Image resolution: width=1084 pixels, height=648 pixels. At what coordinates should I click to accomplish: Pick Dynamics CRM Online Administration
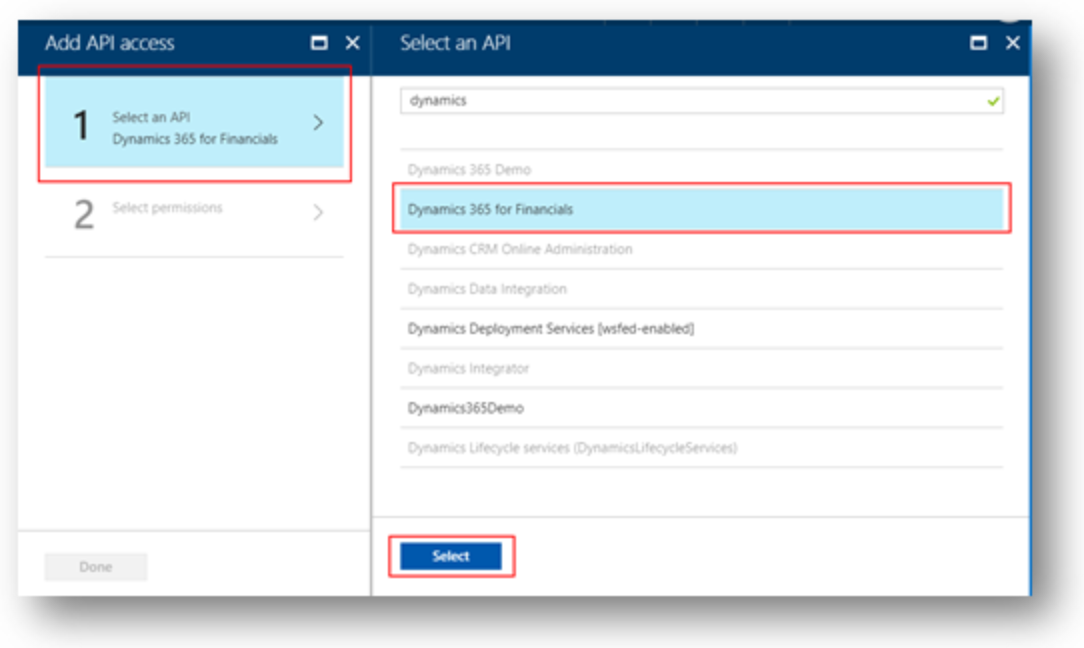point(702,249)
